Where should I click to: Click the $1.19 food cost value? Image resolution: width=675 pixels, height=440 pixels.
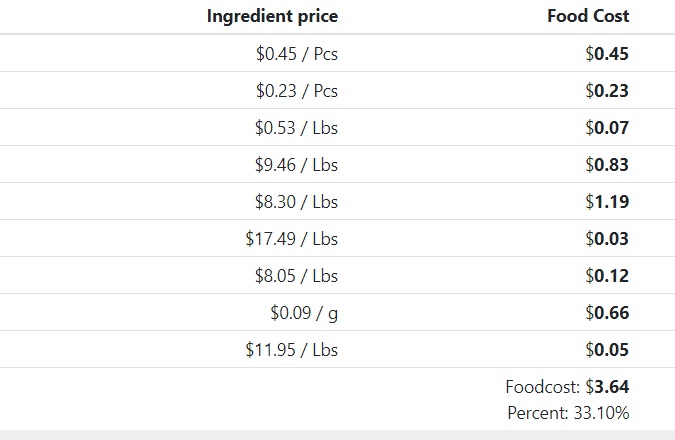coord(607,202)
